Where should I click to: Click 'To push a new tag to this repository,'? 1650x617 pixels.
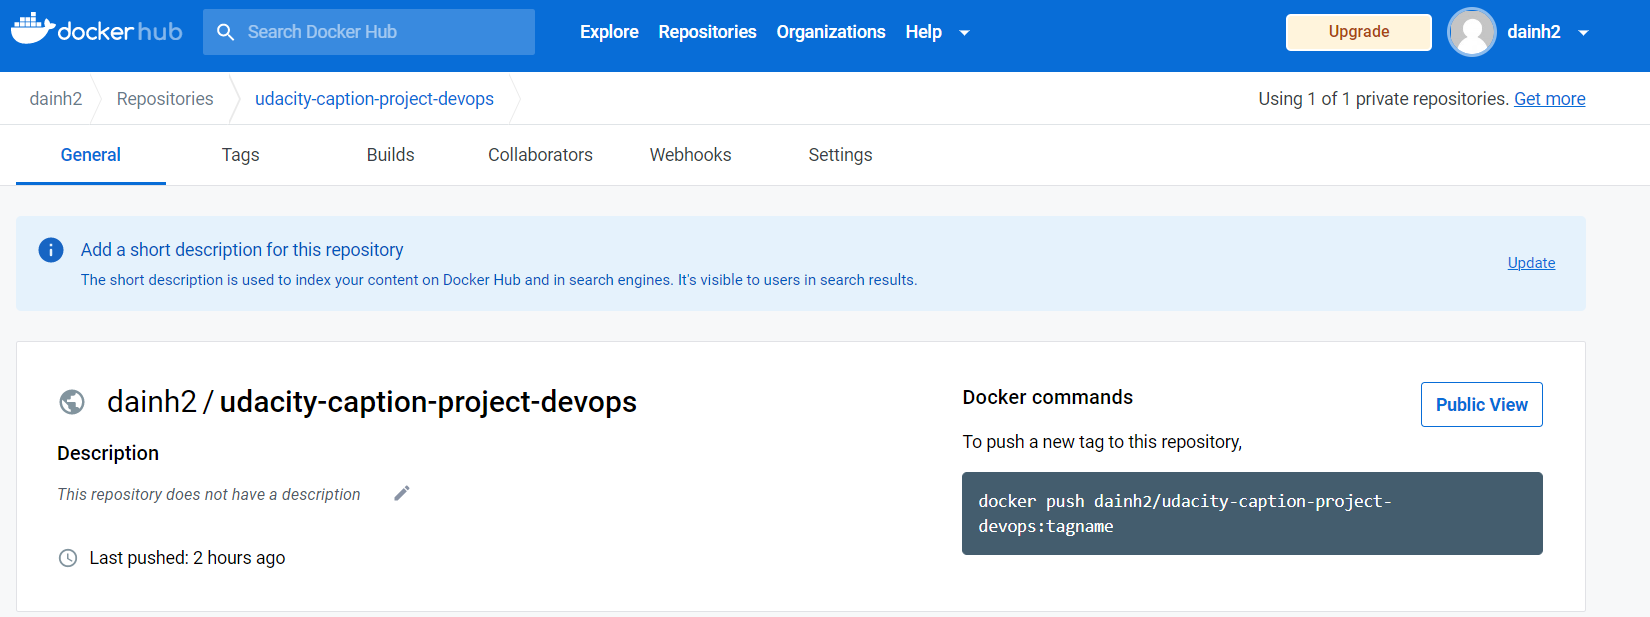(1102, 442)
